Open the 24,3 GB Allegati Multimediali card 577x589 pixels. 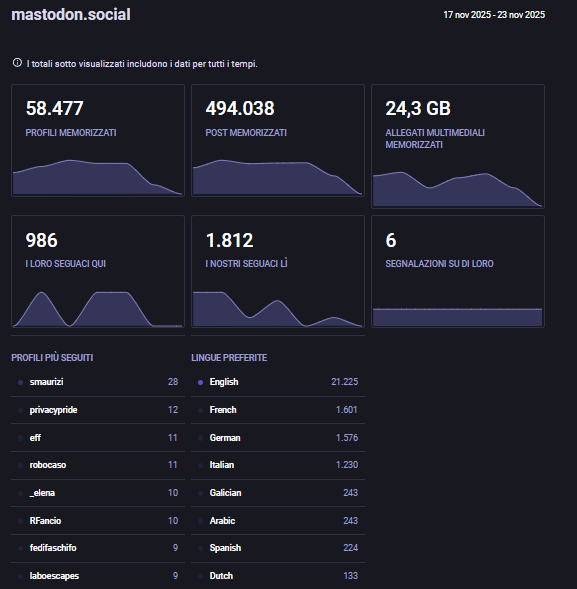458,146
